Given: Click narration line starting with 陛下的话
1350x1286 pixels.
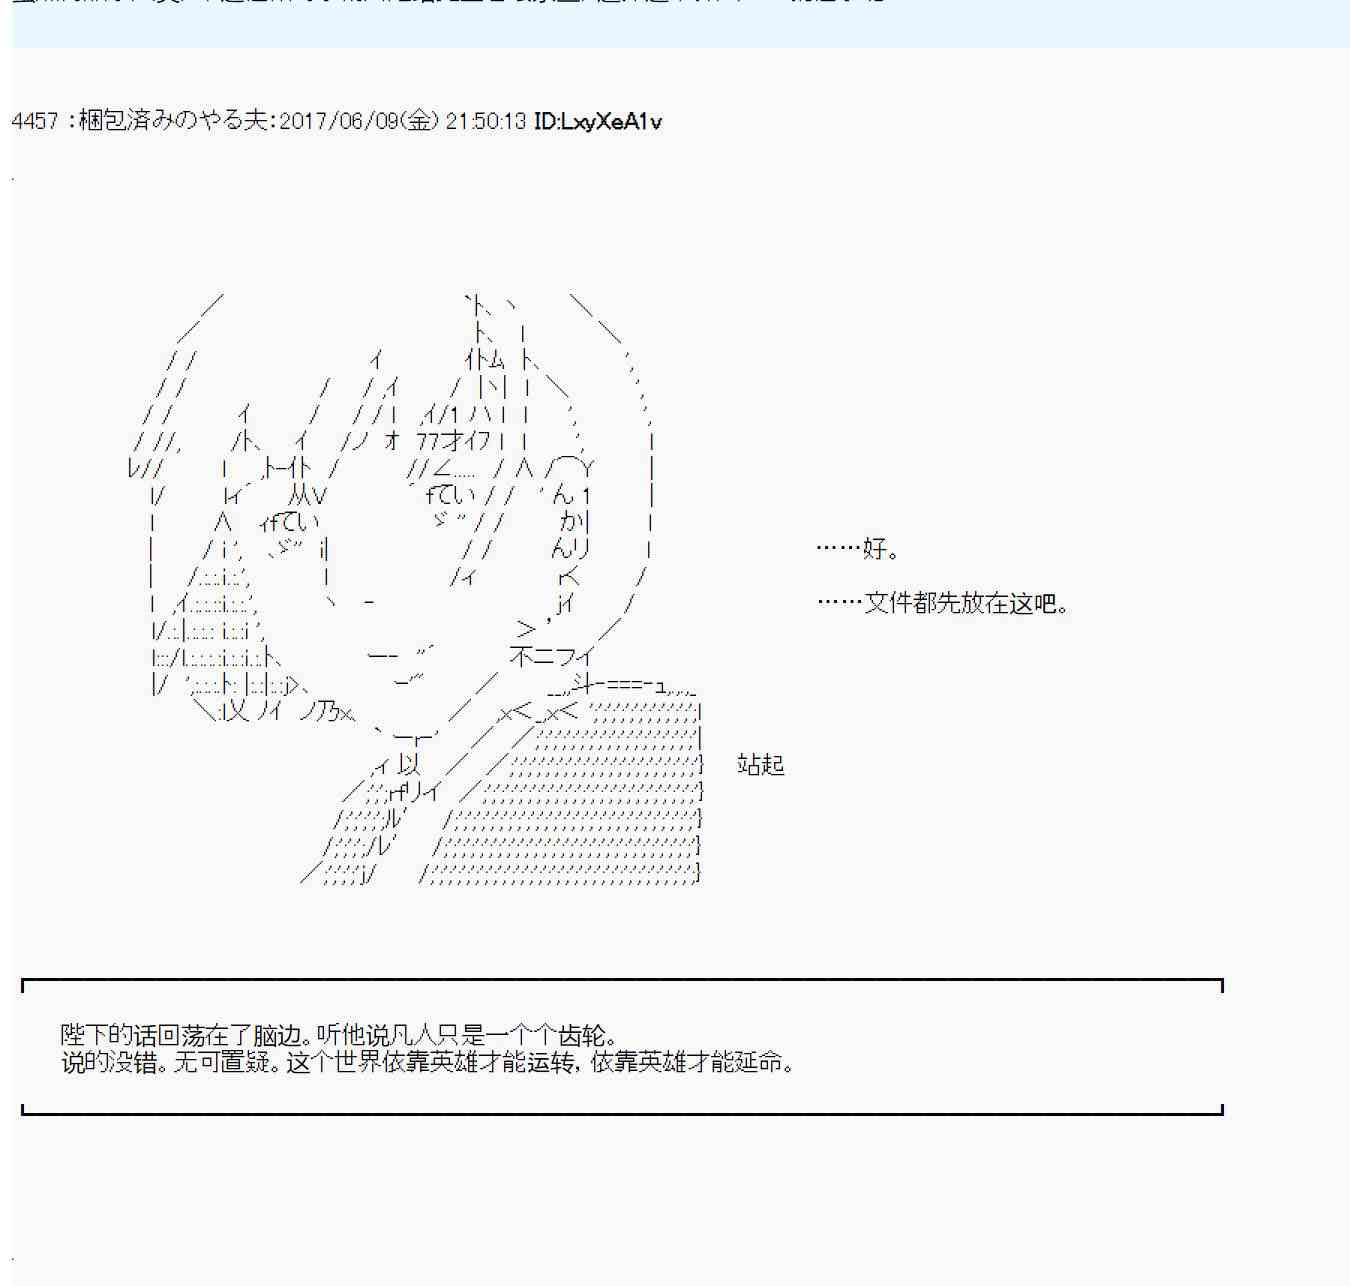Looking at the screenshot, I should click(x=340, y=1035).
